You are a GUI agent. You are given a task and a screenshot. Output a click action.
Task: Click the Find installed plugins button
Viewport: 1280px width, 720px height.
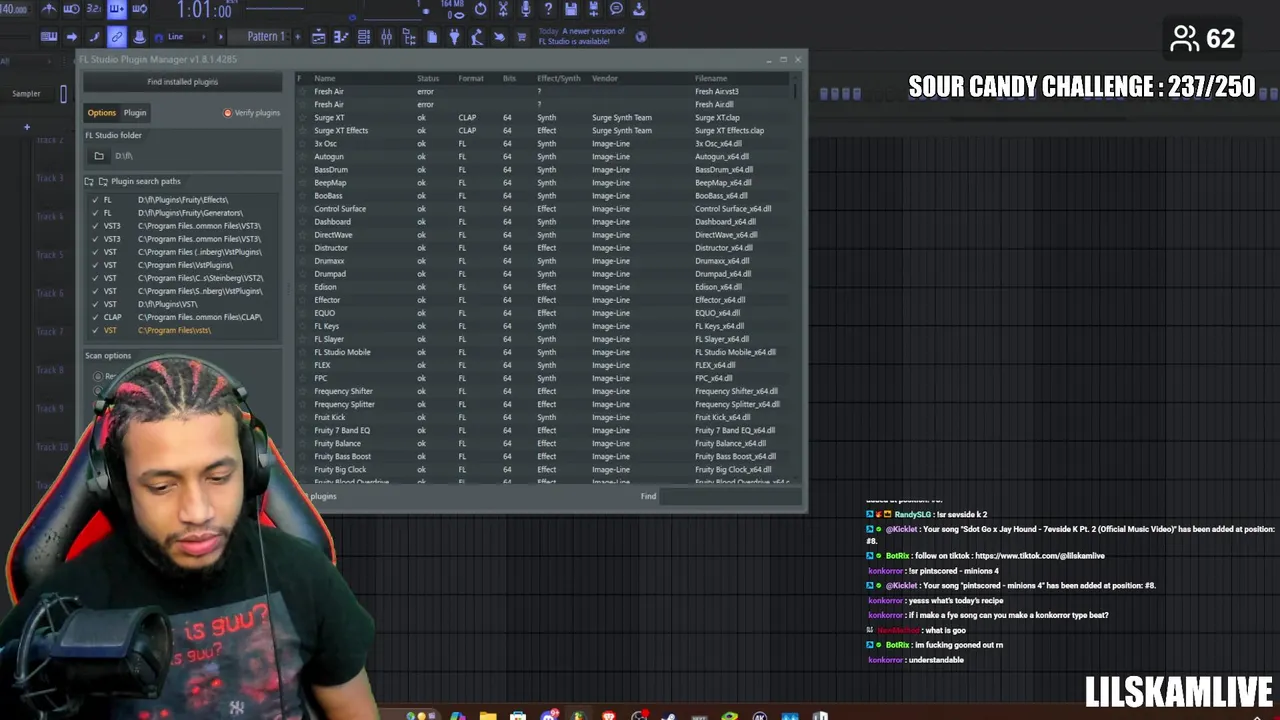pyautogui.click(x=182, y=82)
